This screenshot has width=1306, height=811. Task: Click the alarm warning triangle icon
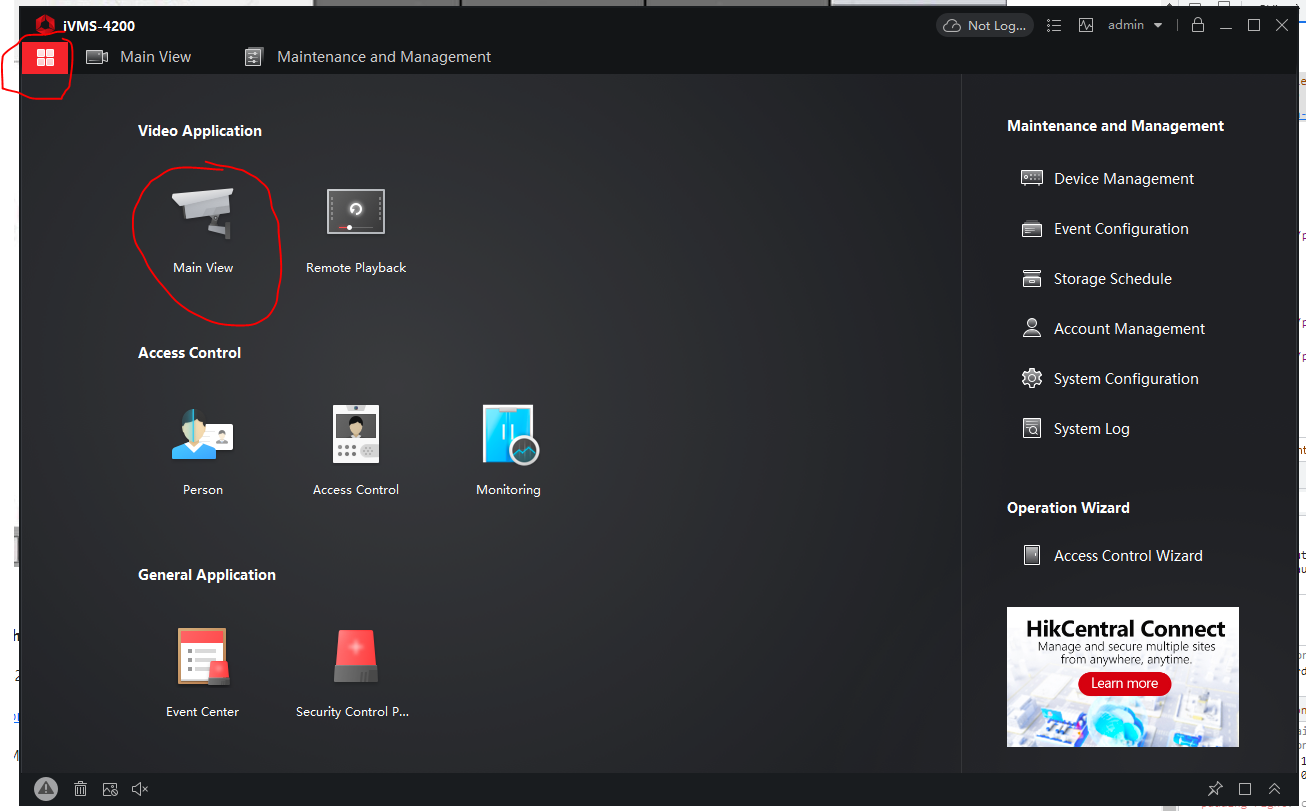click(x=46, y=789)
